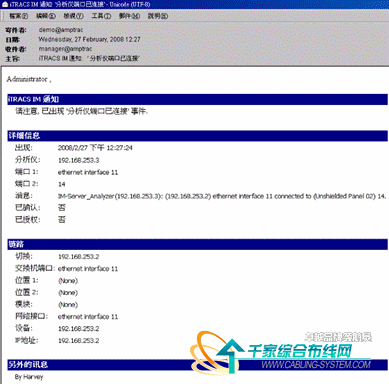Viewport: 389px width, 384px height.
Task: Click the '详细信息' section header
Action: (197, 136)
